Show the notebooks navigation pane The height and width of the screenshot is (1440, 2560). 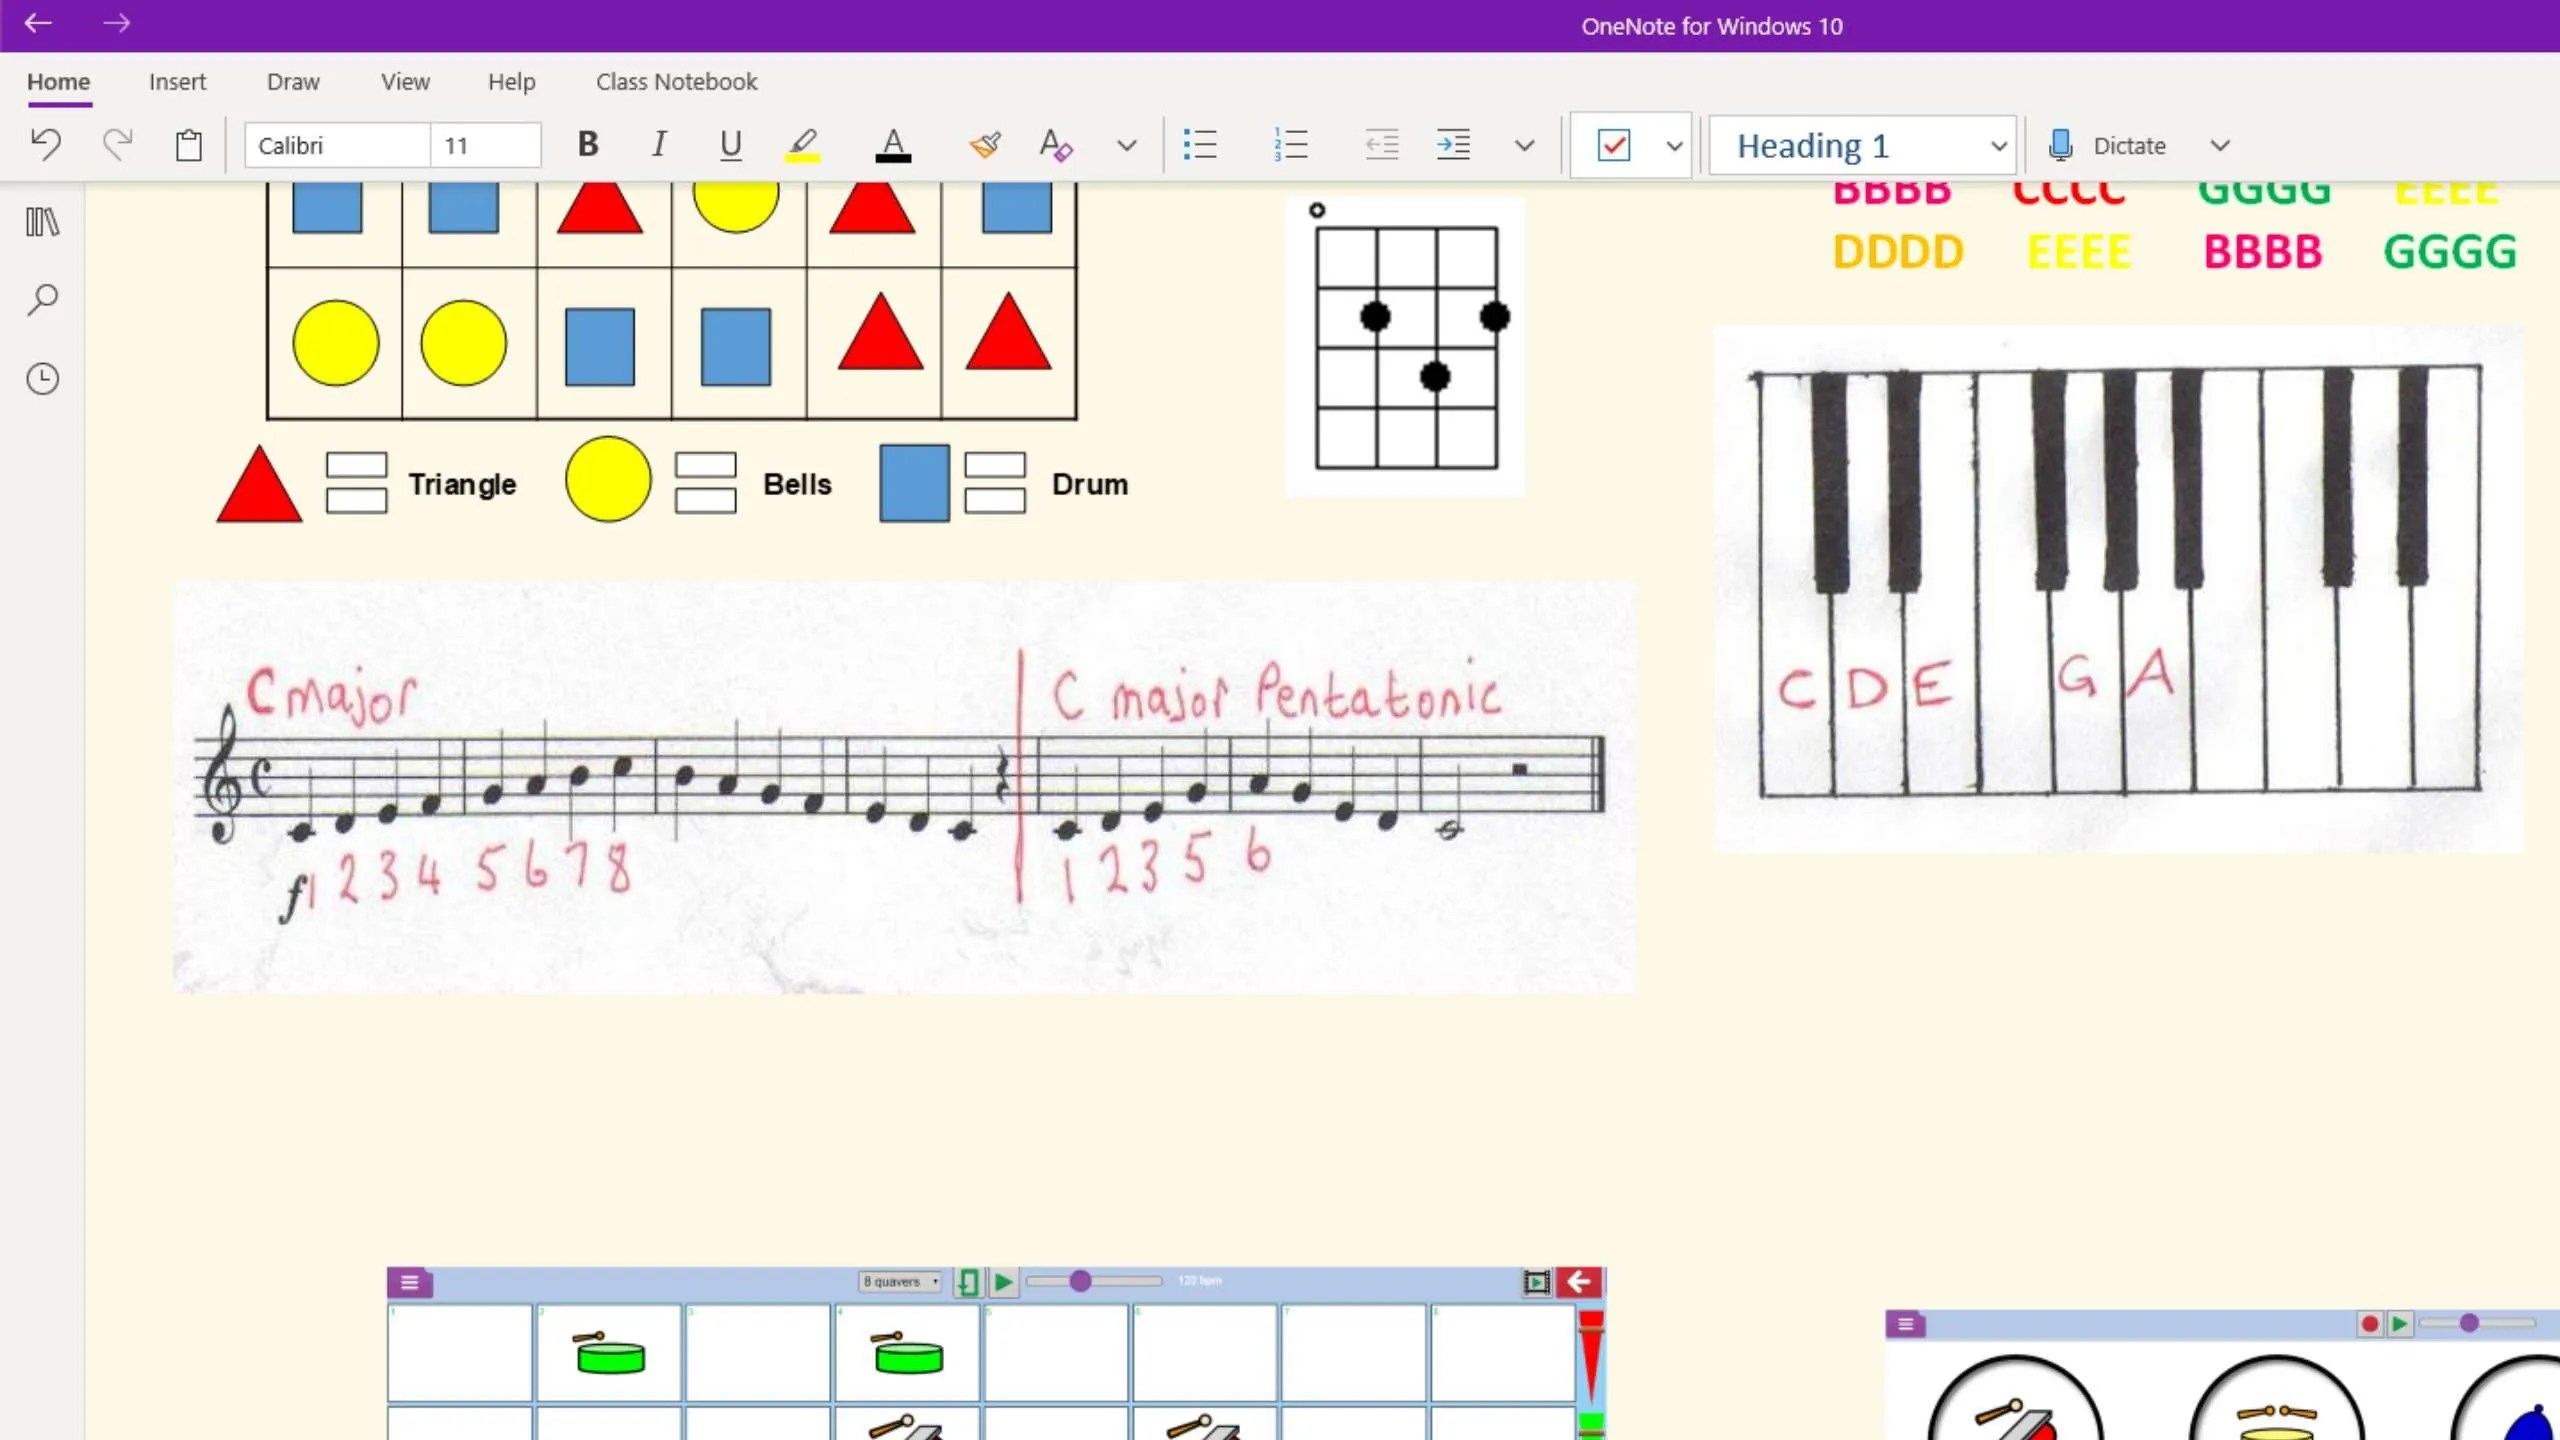(x=42, y=222)
